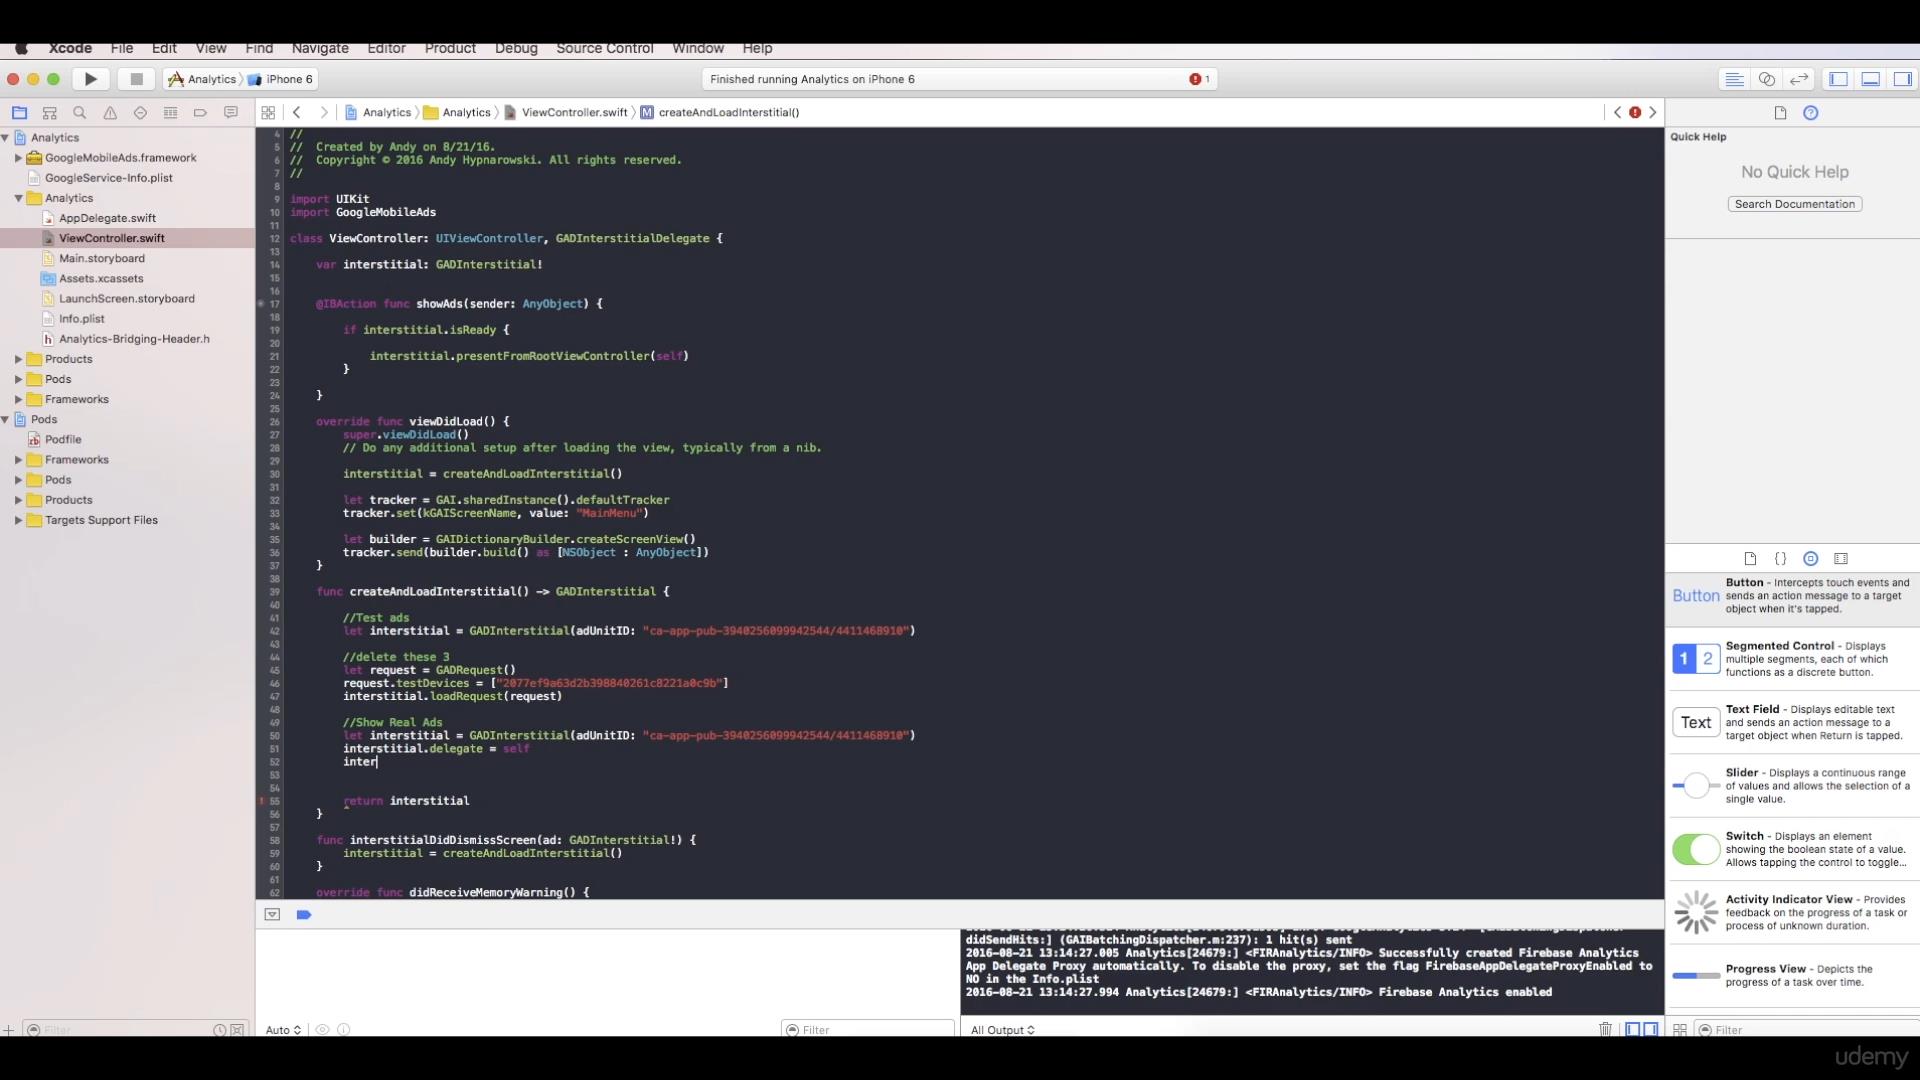This screenshot has width=1920, height=1080.
Task: Open the Test navigator icon
Action: point(140,113)
